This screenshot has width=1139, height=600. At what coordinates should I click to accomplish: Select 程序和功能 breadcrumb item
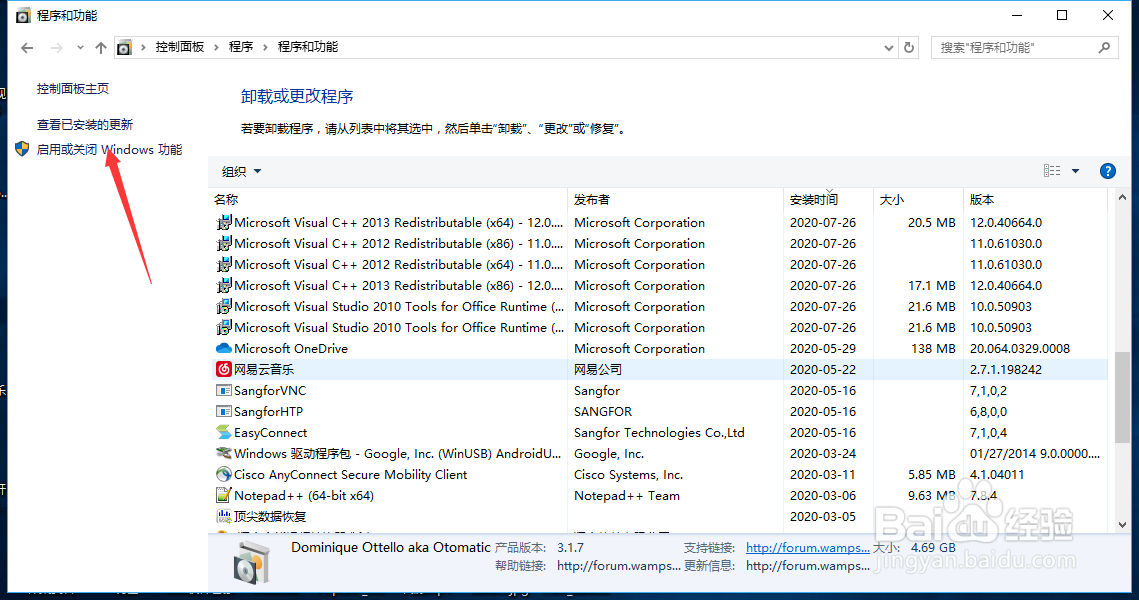click(x=308, y=46)
